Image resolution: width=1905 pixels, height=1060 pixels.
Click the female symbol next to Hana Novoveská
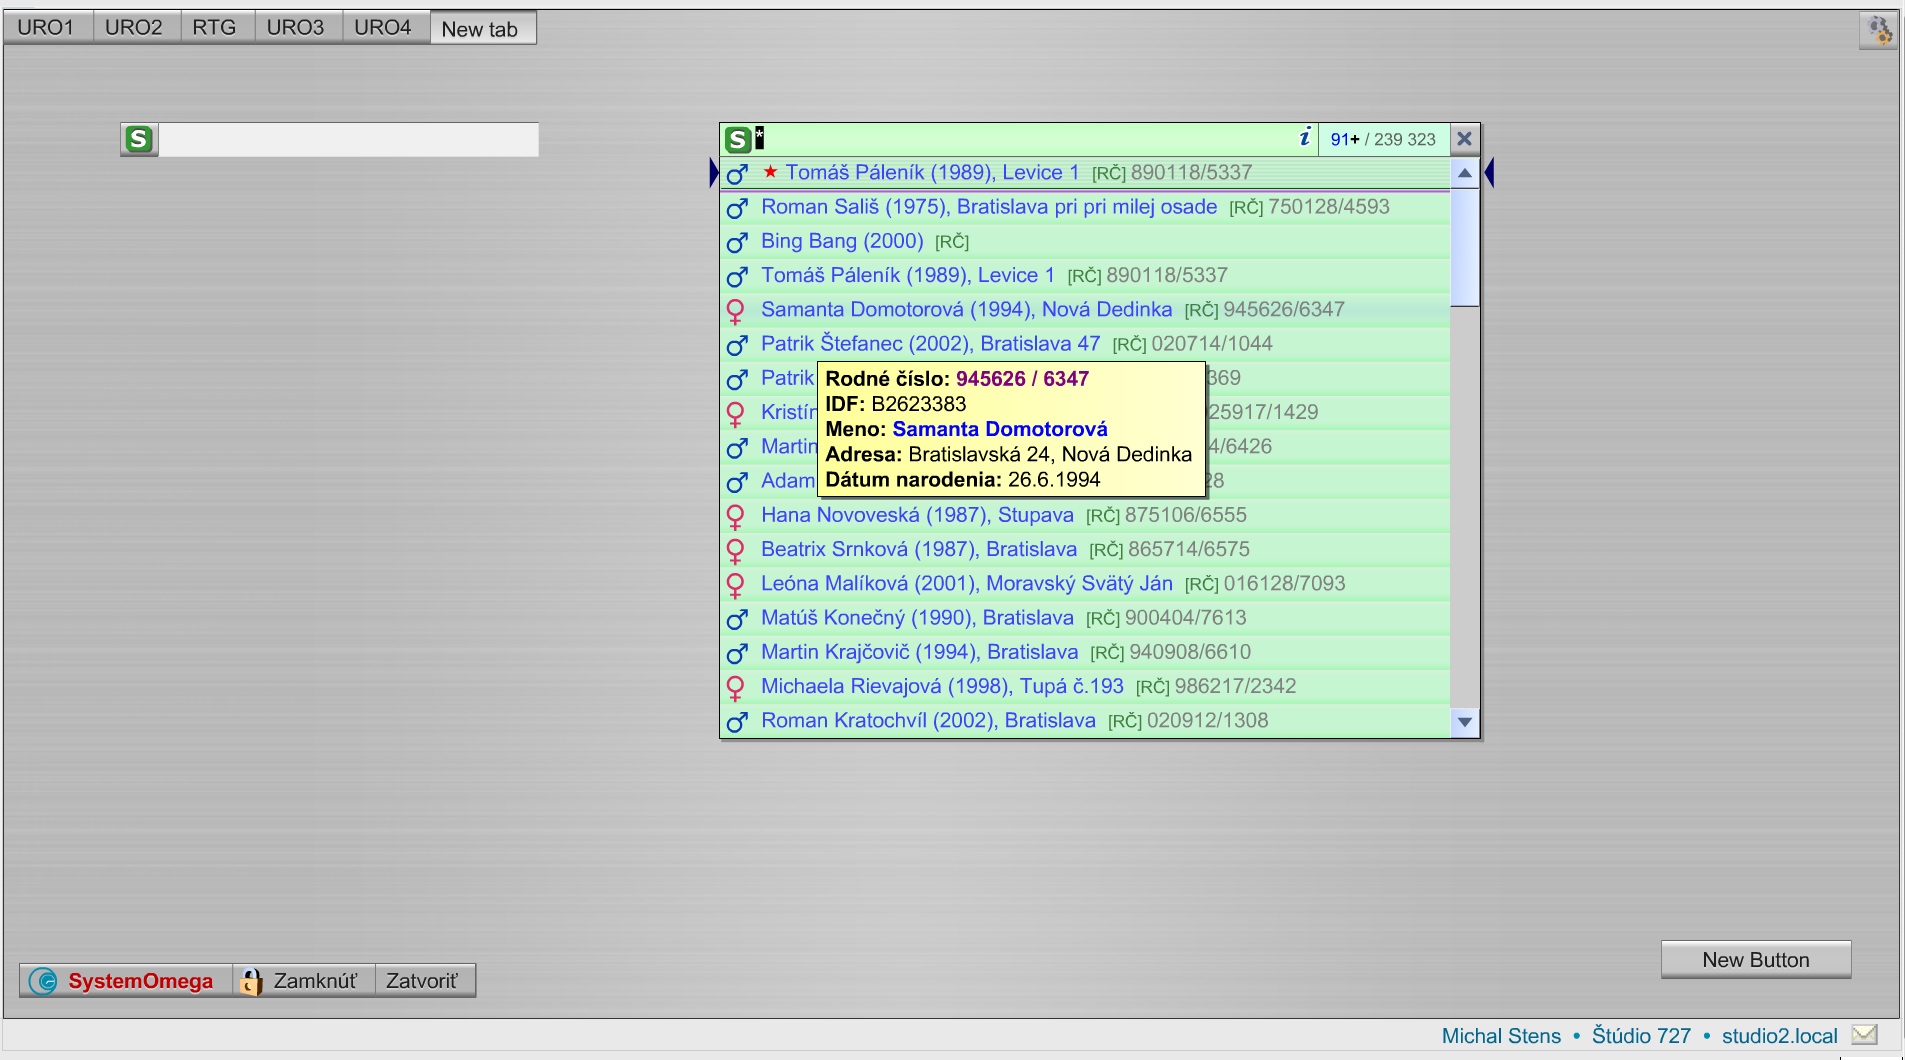pos(737,517)
